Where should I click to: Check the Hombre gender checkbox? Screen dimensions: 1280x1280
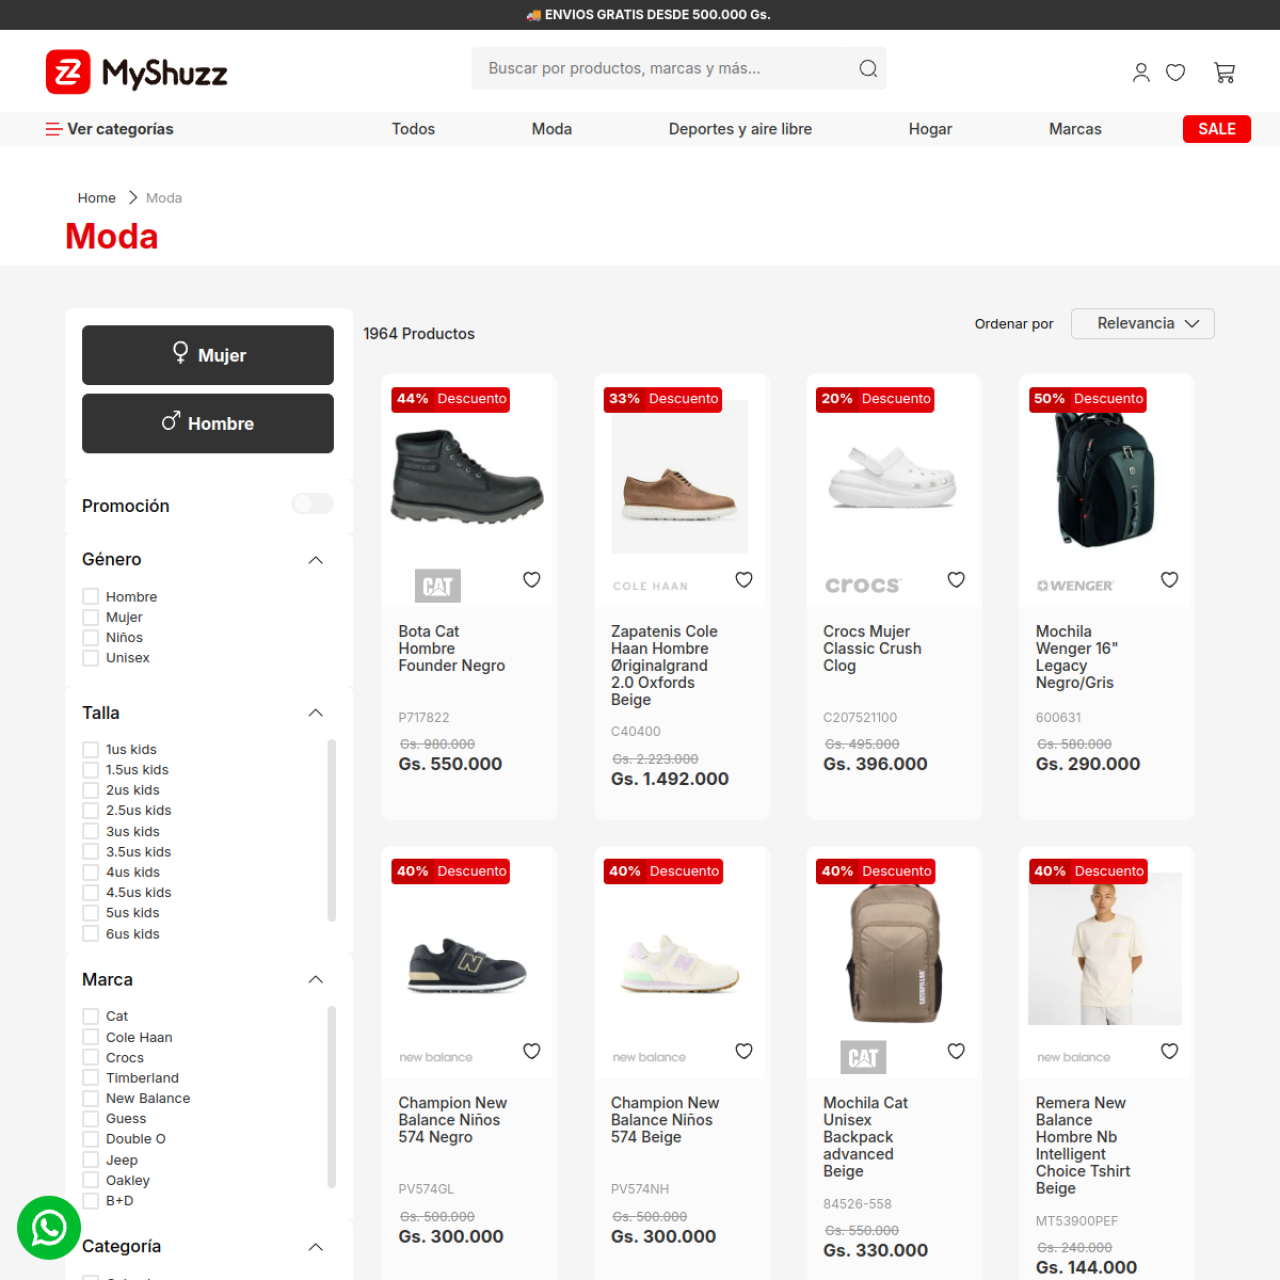(x=90, y=596)
